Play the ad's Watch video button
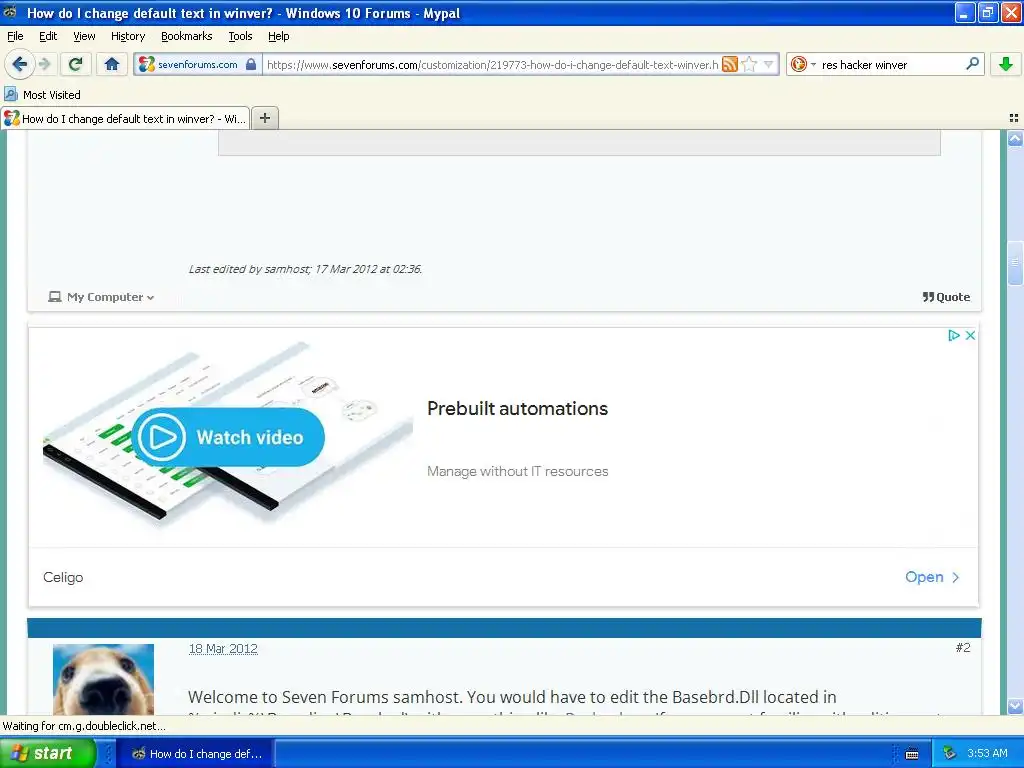1024x768 pixels. 228,437
